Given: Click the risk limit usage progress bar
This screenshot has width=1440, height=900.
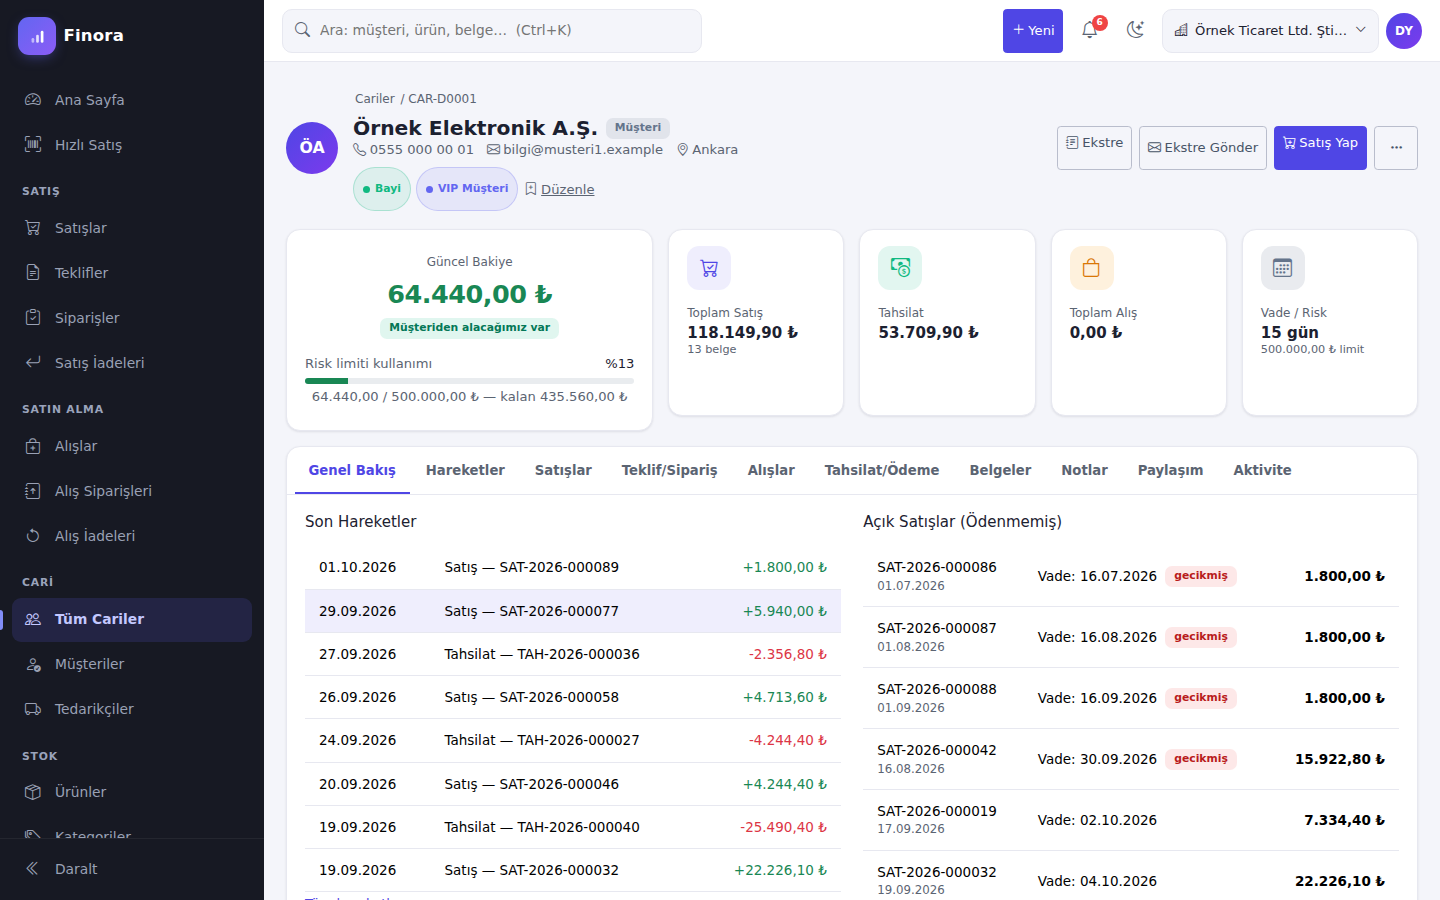Looking at the screenshot, I should 469,381.
